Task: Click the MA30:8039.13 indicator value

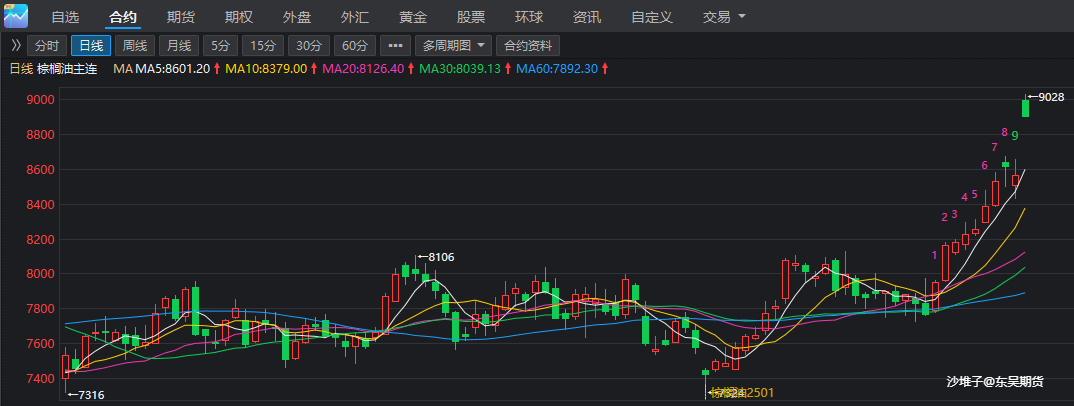Action: coord(460,68)
